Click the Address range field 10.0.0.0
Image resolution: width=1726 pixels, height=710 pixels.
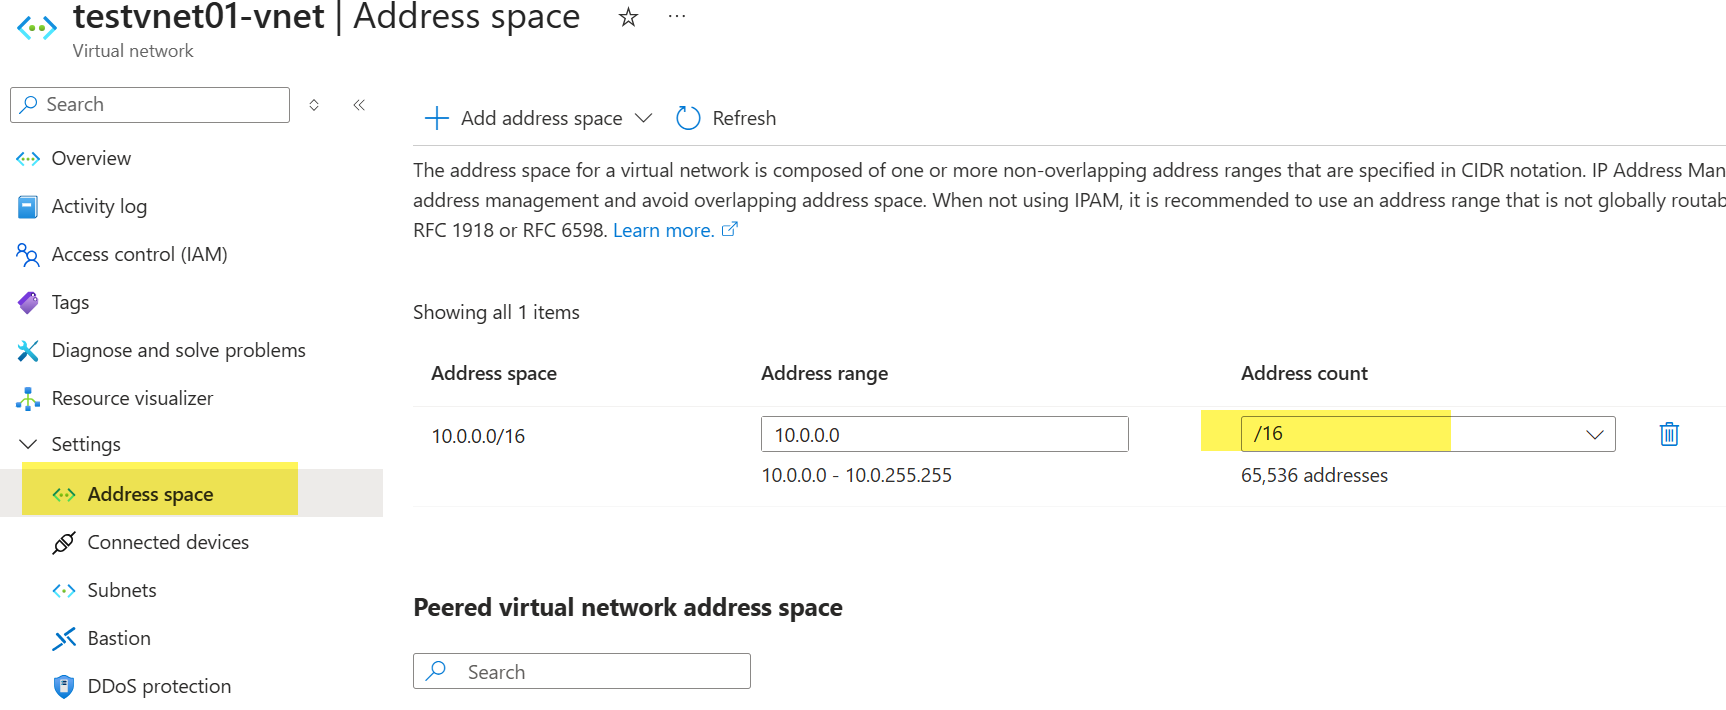pyautogui.click(x=944, y=434)
